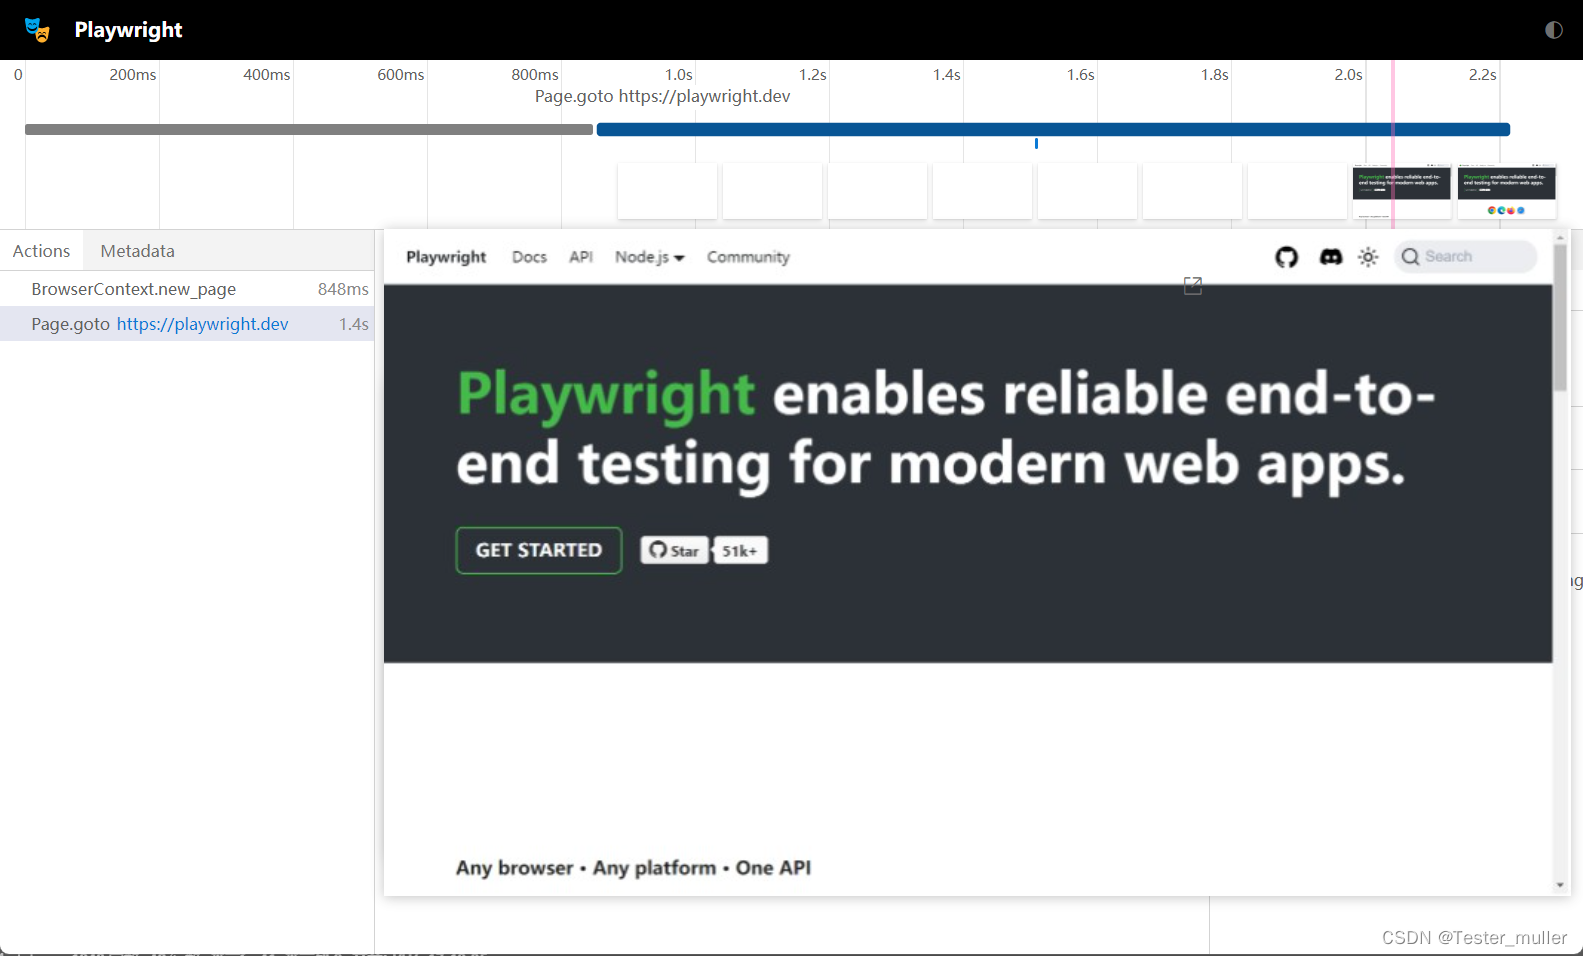Open the Discord server icon
1583x956 pixels.
click(1330, 257)
